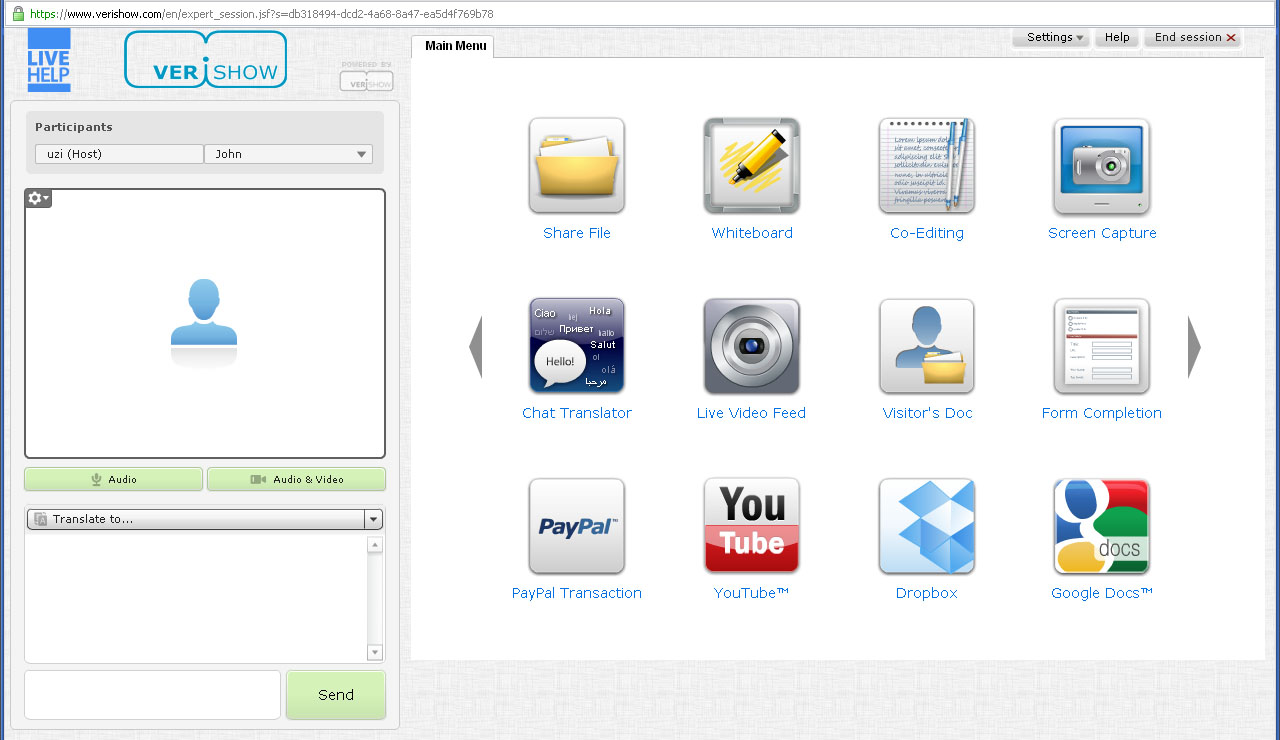The width and height of the screenshot is (1280, 740).
Task: Open the YouTube icon
Action: (x=752, y=526)
